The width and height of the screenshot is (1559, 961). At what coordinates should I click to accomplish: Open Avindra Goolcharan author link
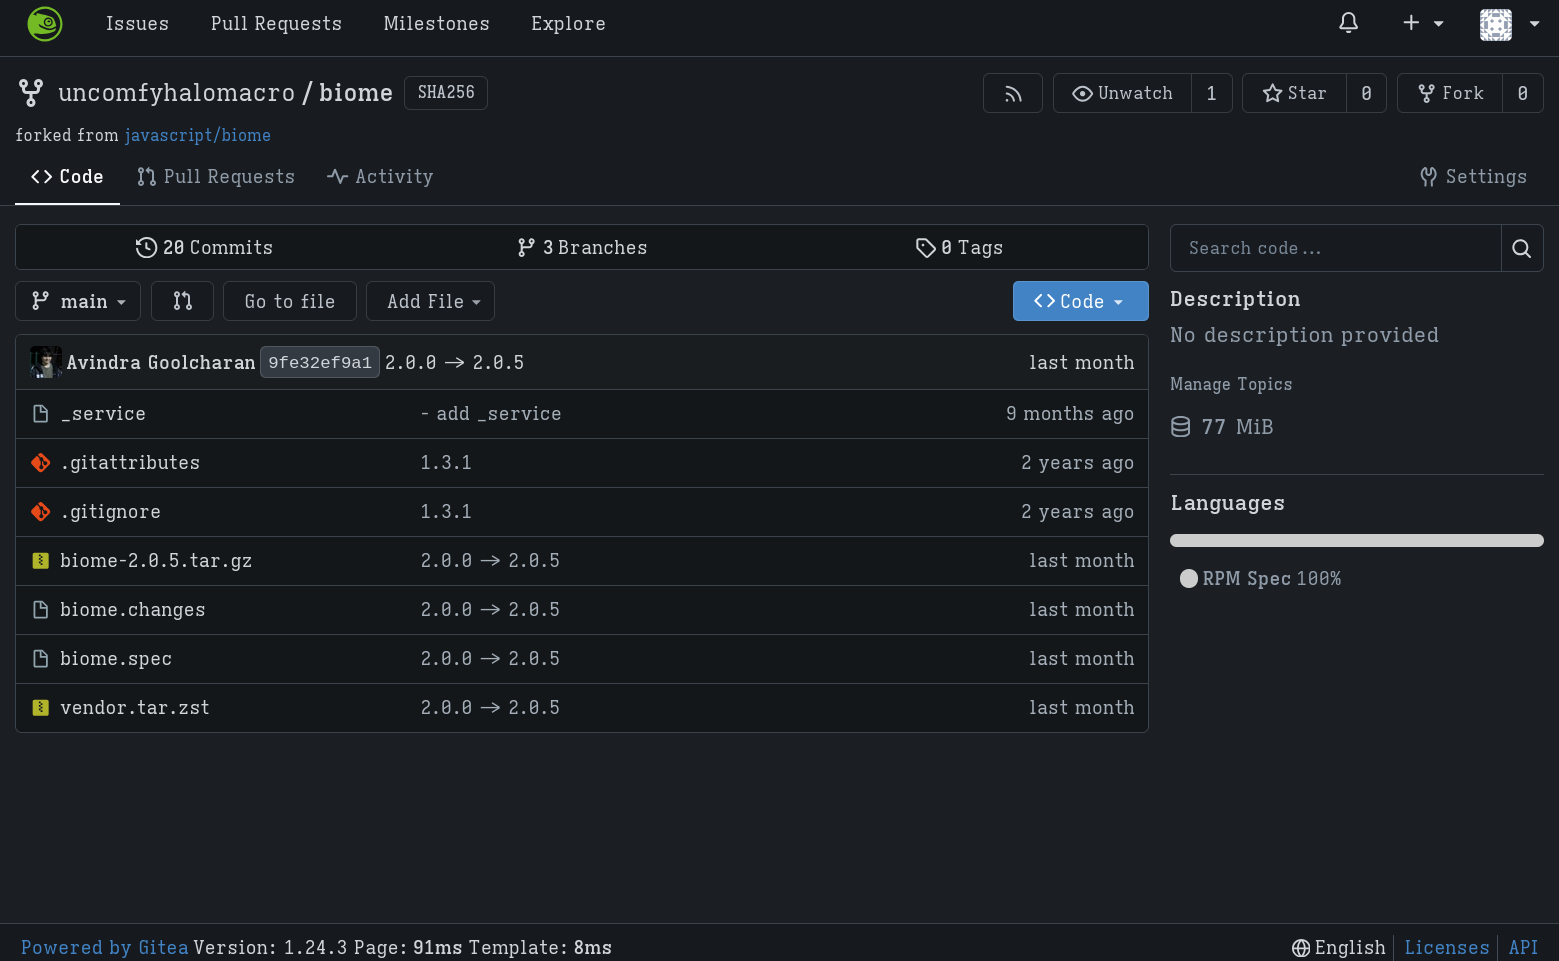[161, 363]
